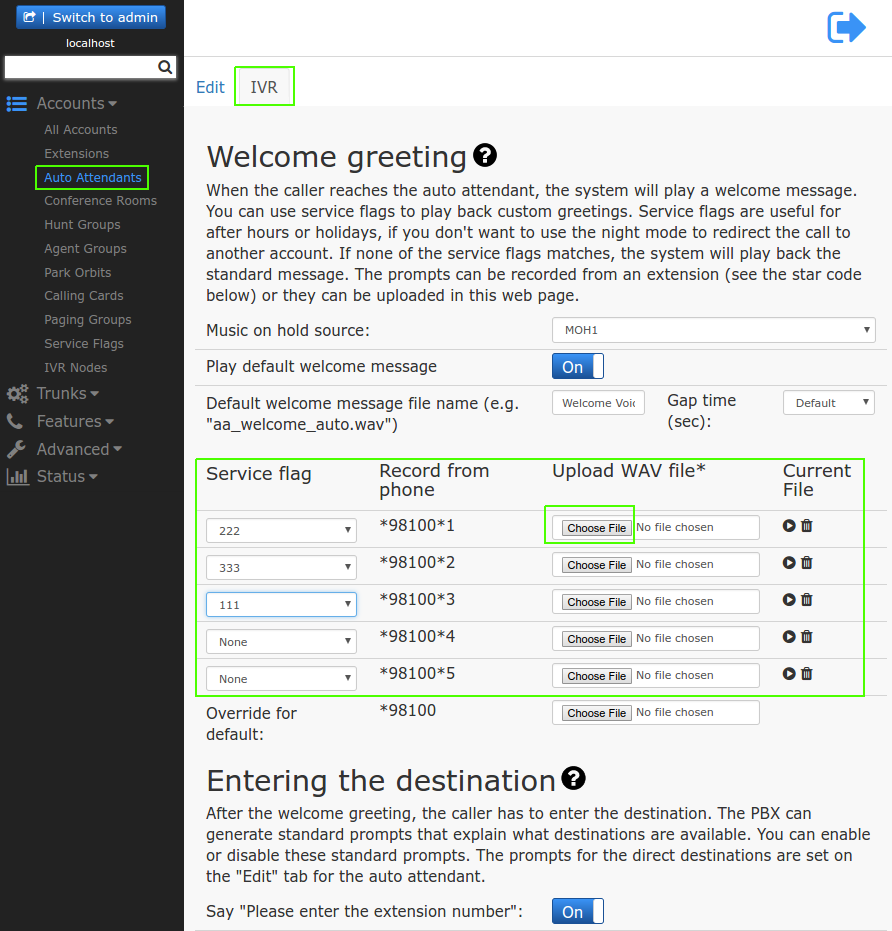
Task: Toggle 'Please enter the extension number' switch
Action: [x=577, y=912]
